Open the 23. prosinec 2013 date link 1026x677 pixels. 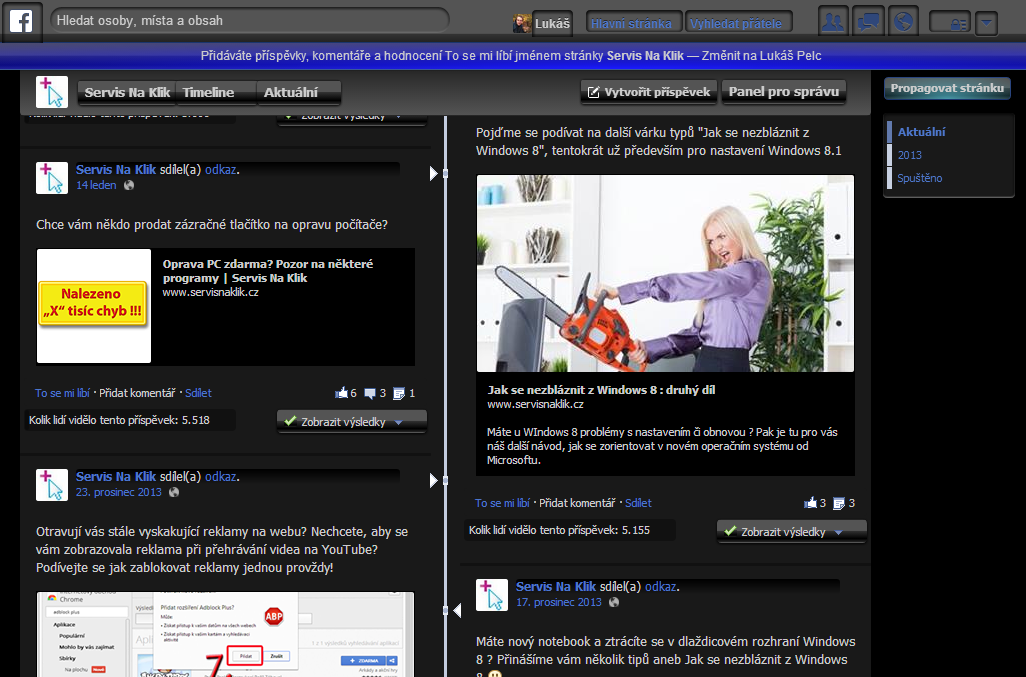pos(118,492)
